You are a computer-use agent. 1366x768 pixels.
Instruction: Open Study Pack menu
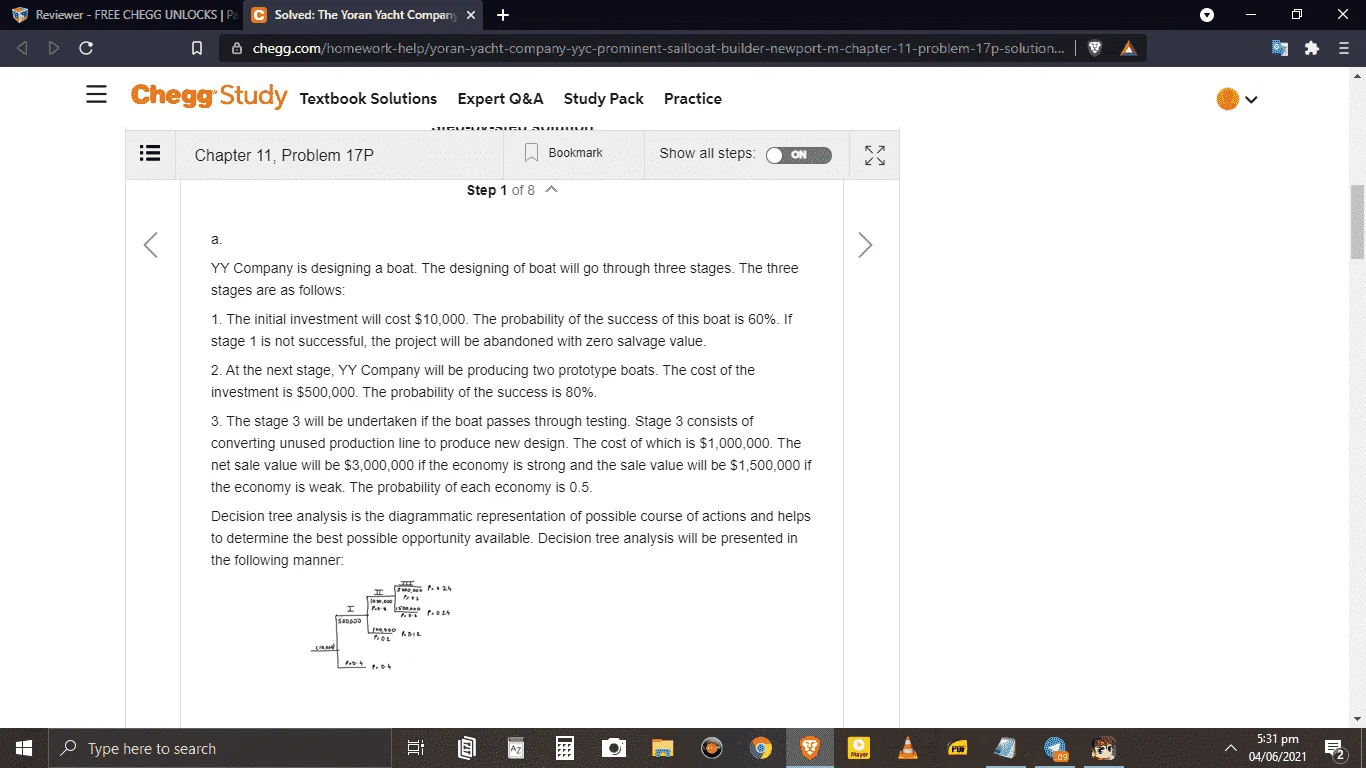point(604,98)
